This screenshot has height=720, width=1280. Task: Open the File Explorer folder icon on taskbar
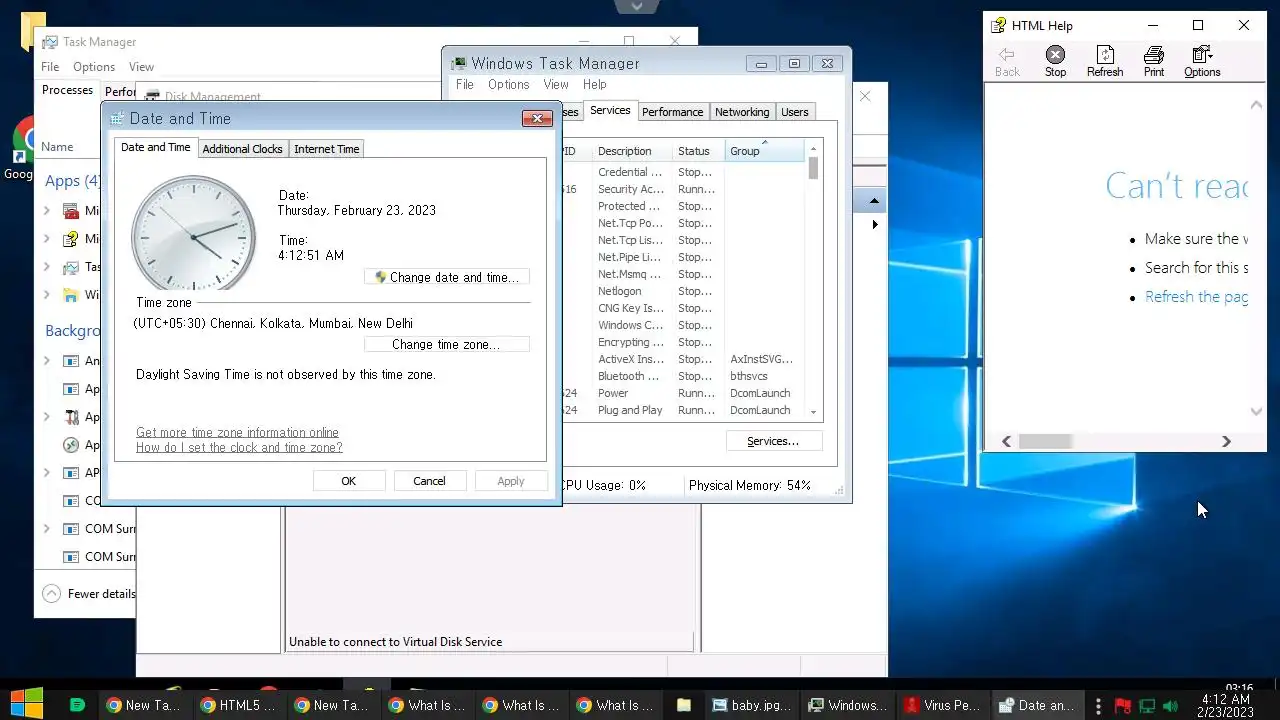684,705
